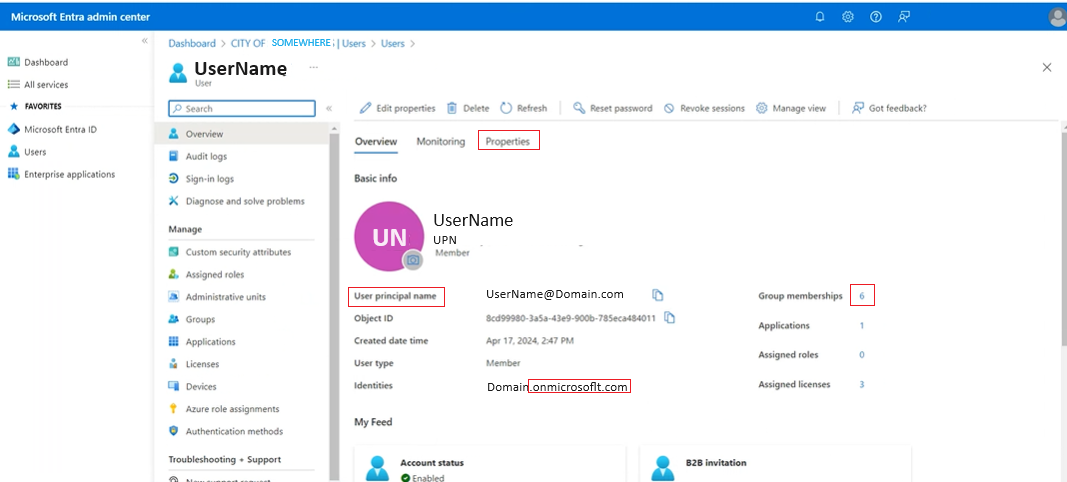Viewport: 1067px width, 482px height.
Task: Focus the Search box in user menu
Action: tap(242, 108)
